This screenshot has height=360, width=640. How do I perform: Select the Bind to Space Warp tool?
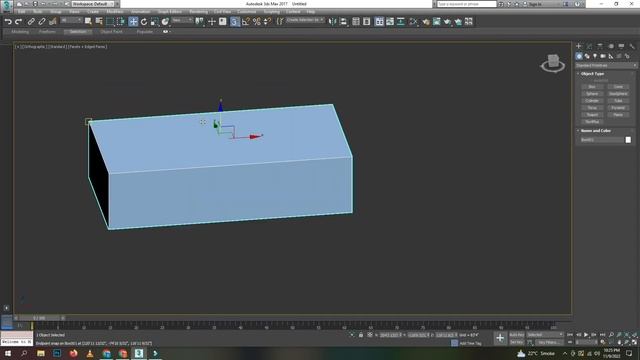tap(52, 22)
